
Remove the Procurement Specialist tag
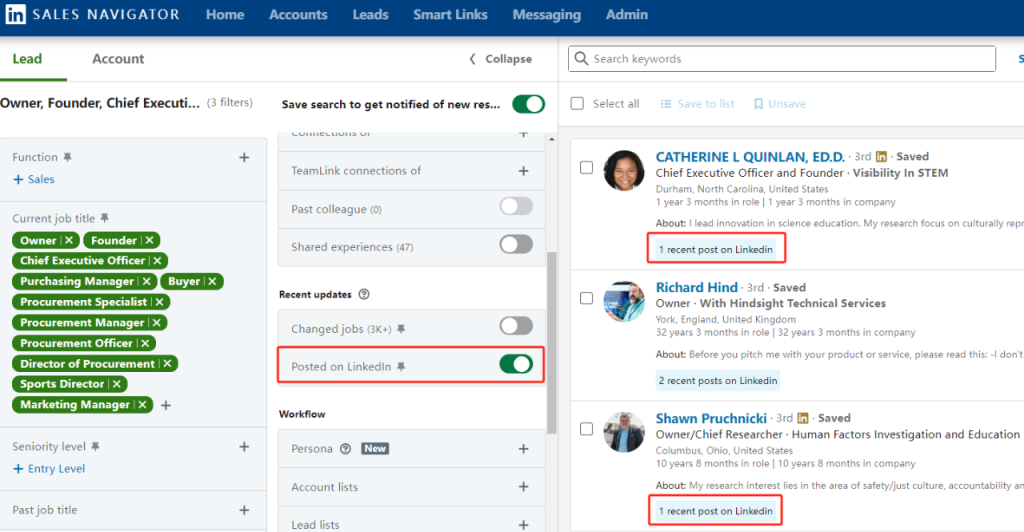point(159,302)
